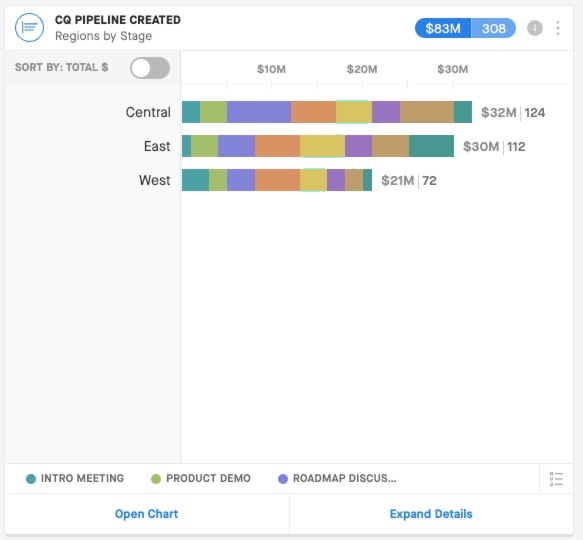Viewport: 583px width, 540px height.
Task: Click Expand Details link
Action: coord(431,514)
